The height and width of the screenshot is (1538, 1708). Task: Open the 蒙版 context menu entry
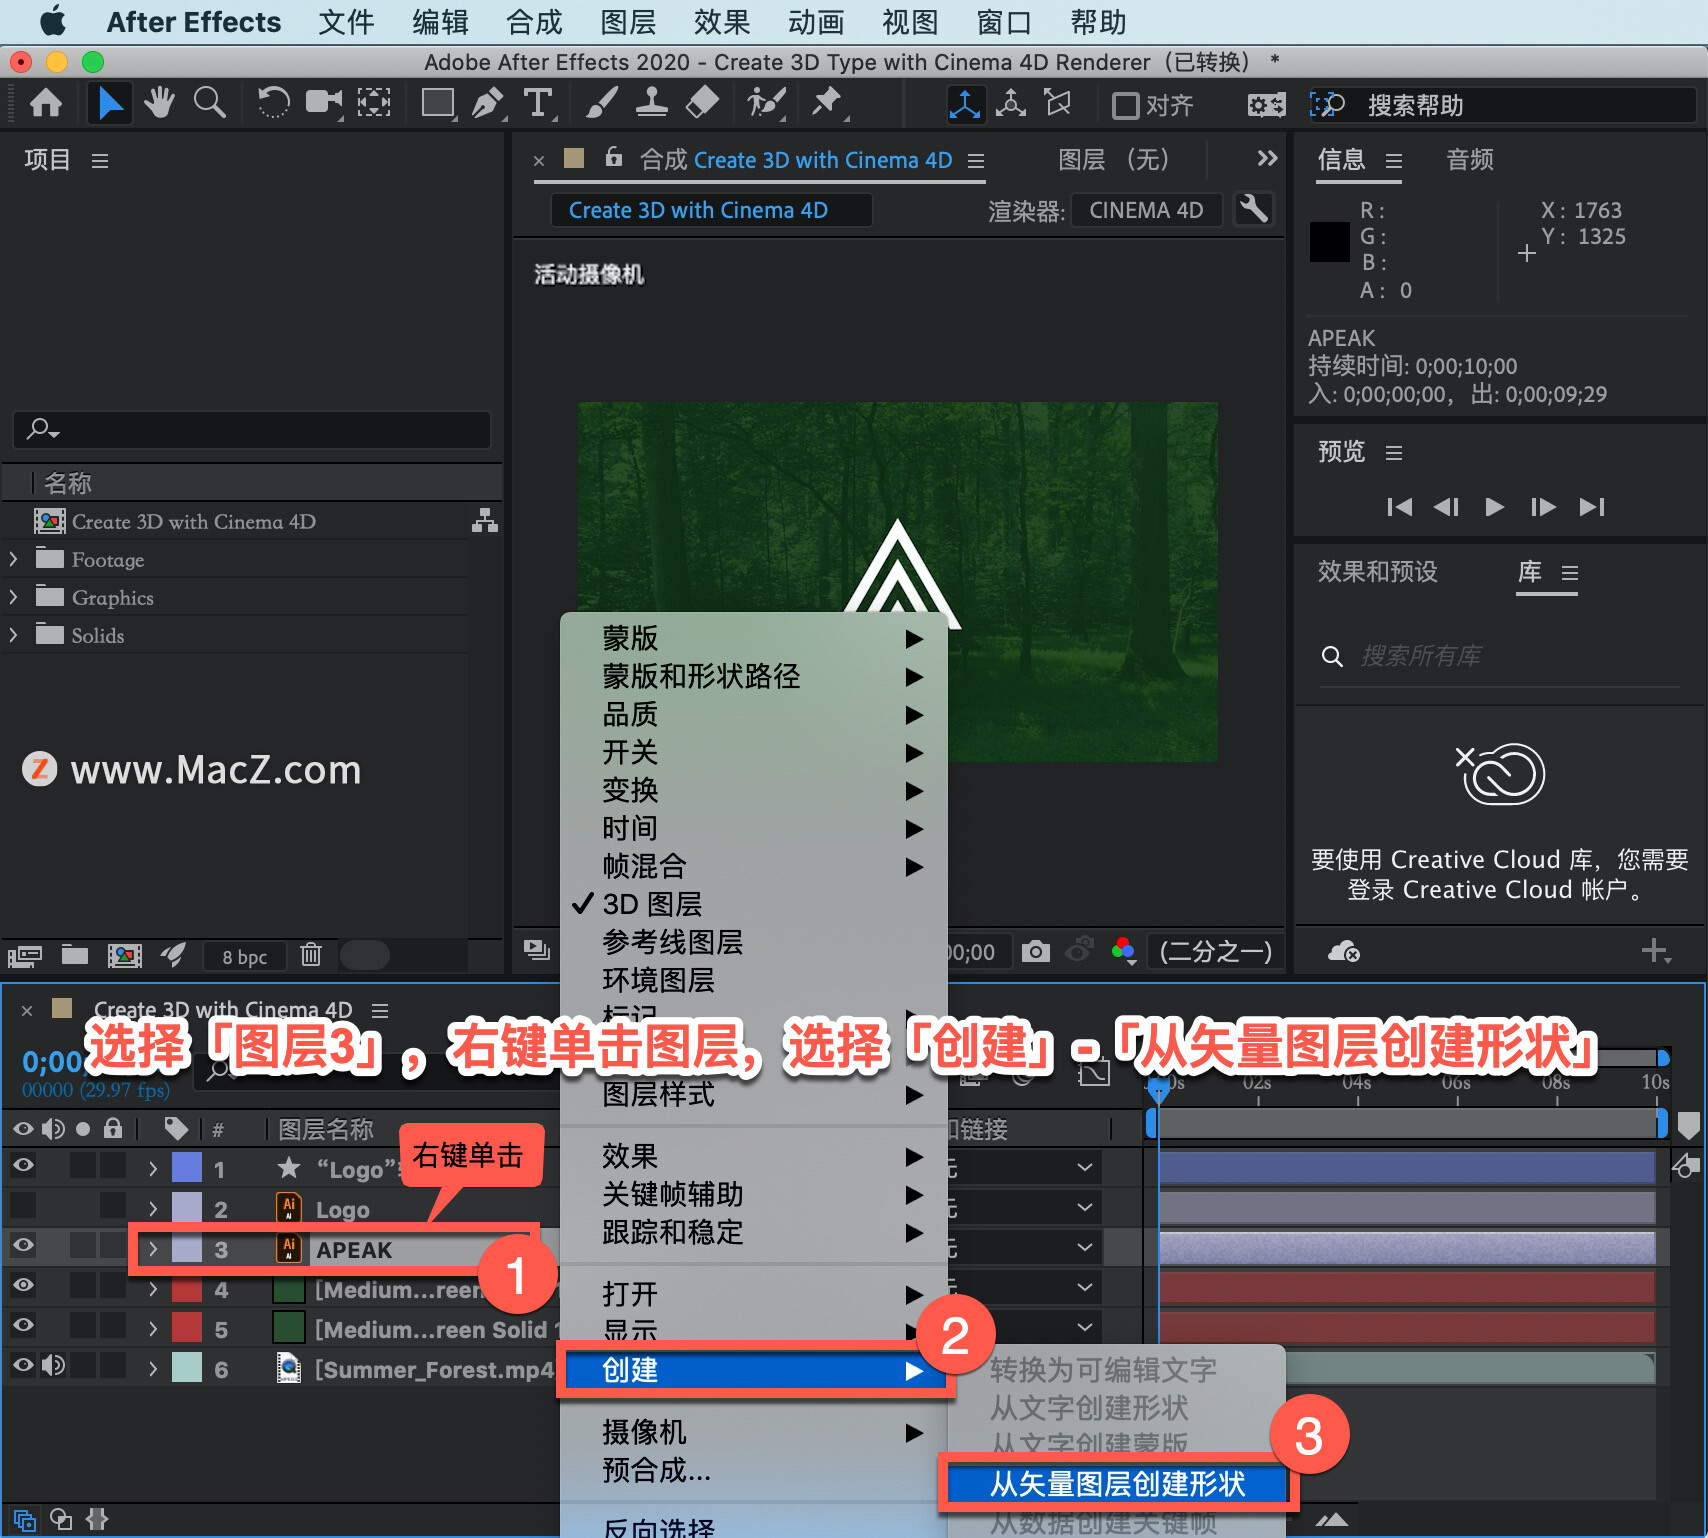(755, 638)
